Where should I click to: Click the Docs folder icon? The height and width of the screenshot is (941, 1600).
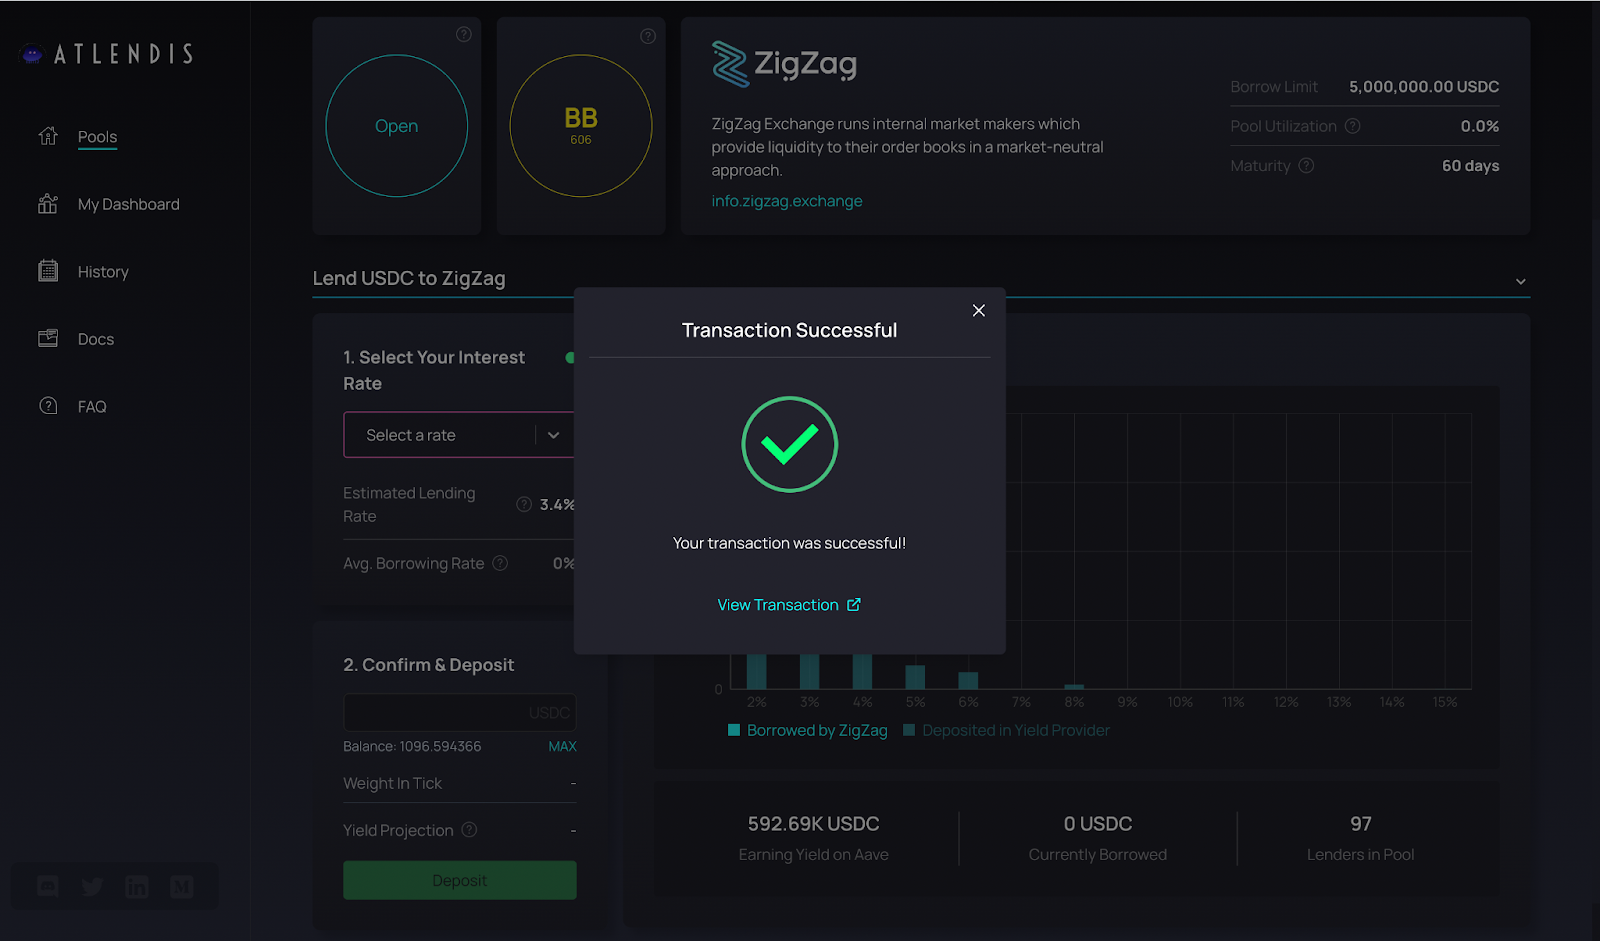[x=48, y=338]
